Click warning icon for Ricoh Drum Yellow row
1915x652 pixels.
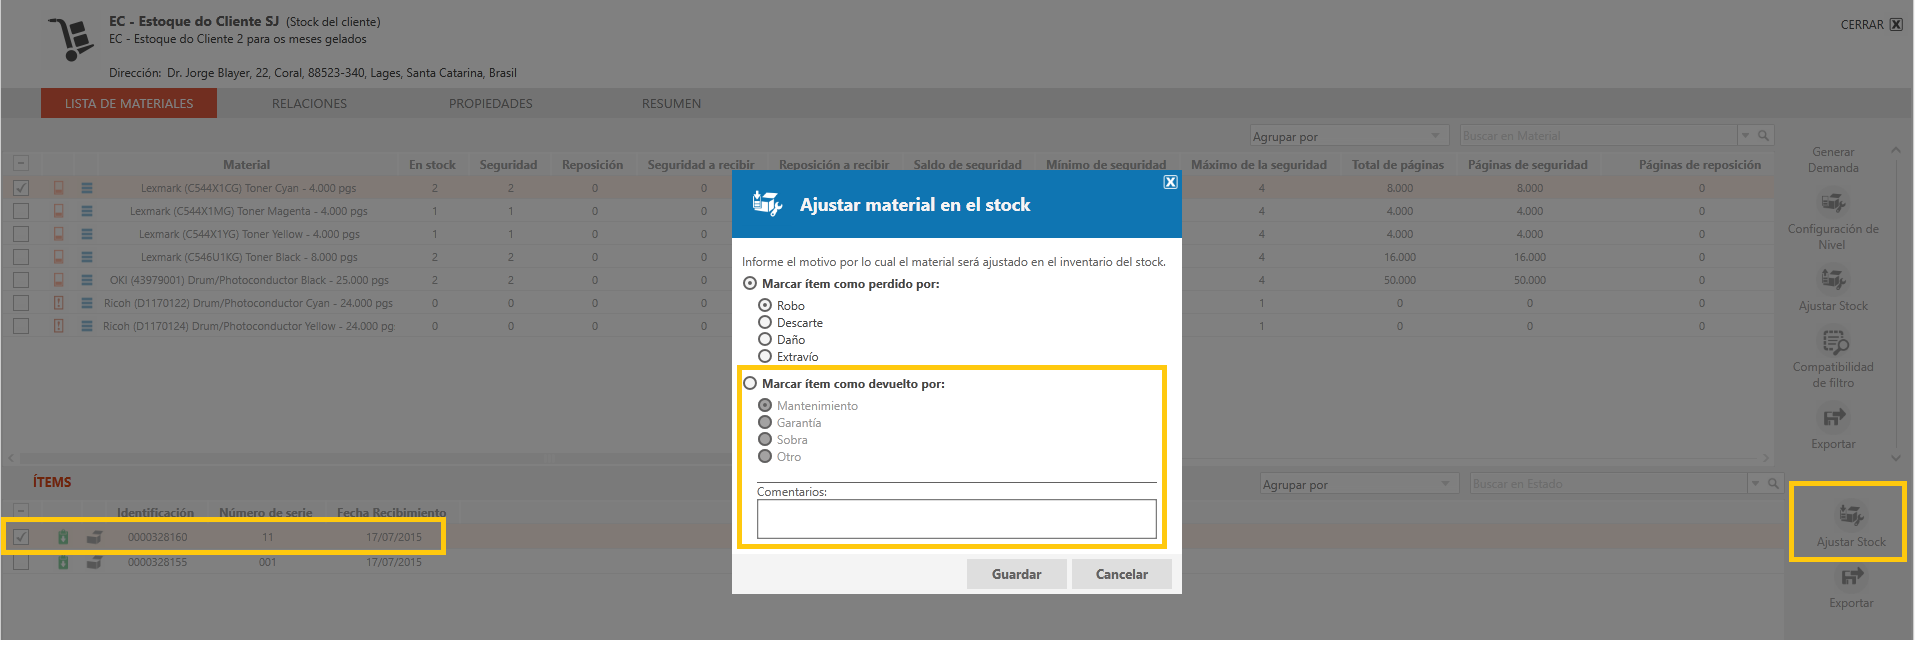(59, 326)
